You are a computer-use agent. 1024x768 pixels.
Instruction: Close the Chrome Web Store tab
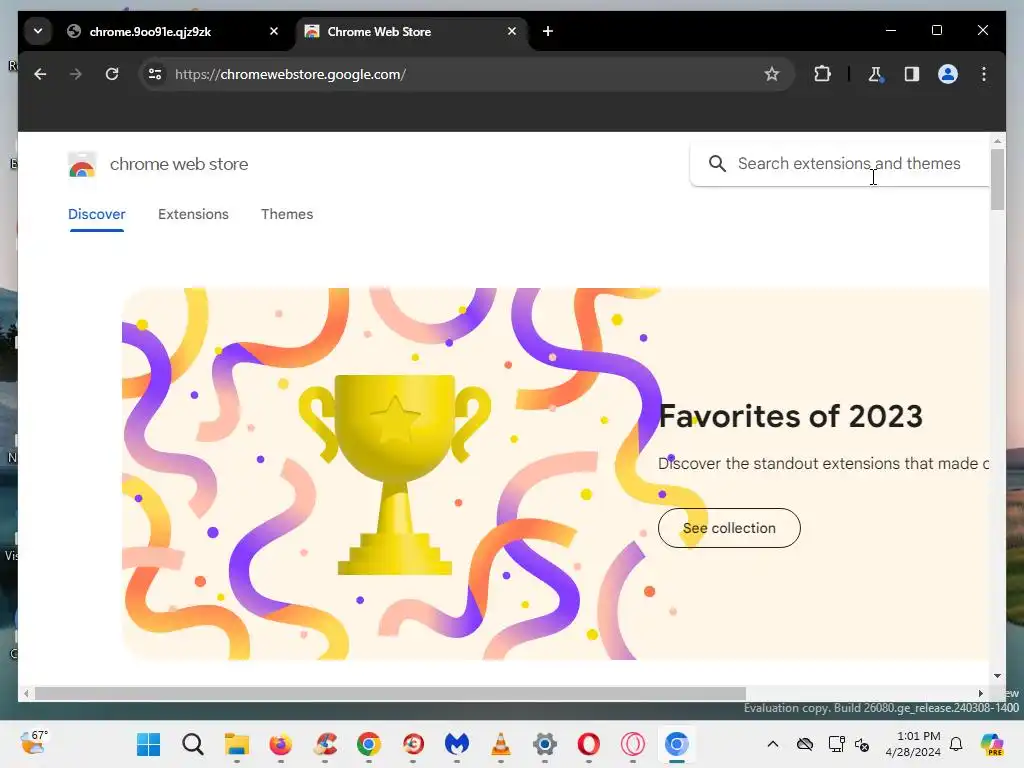[x=512, y=31]
